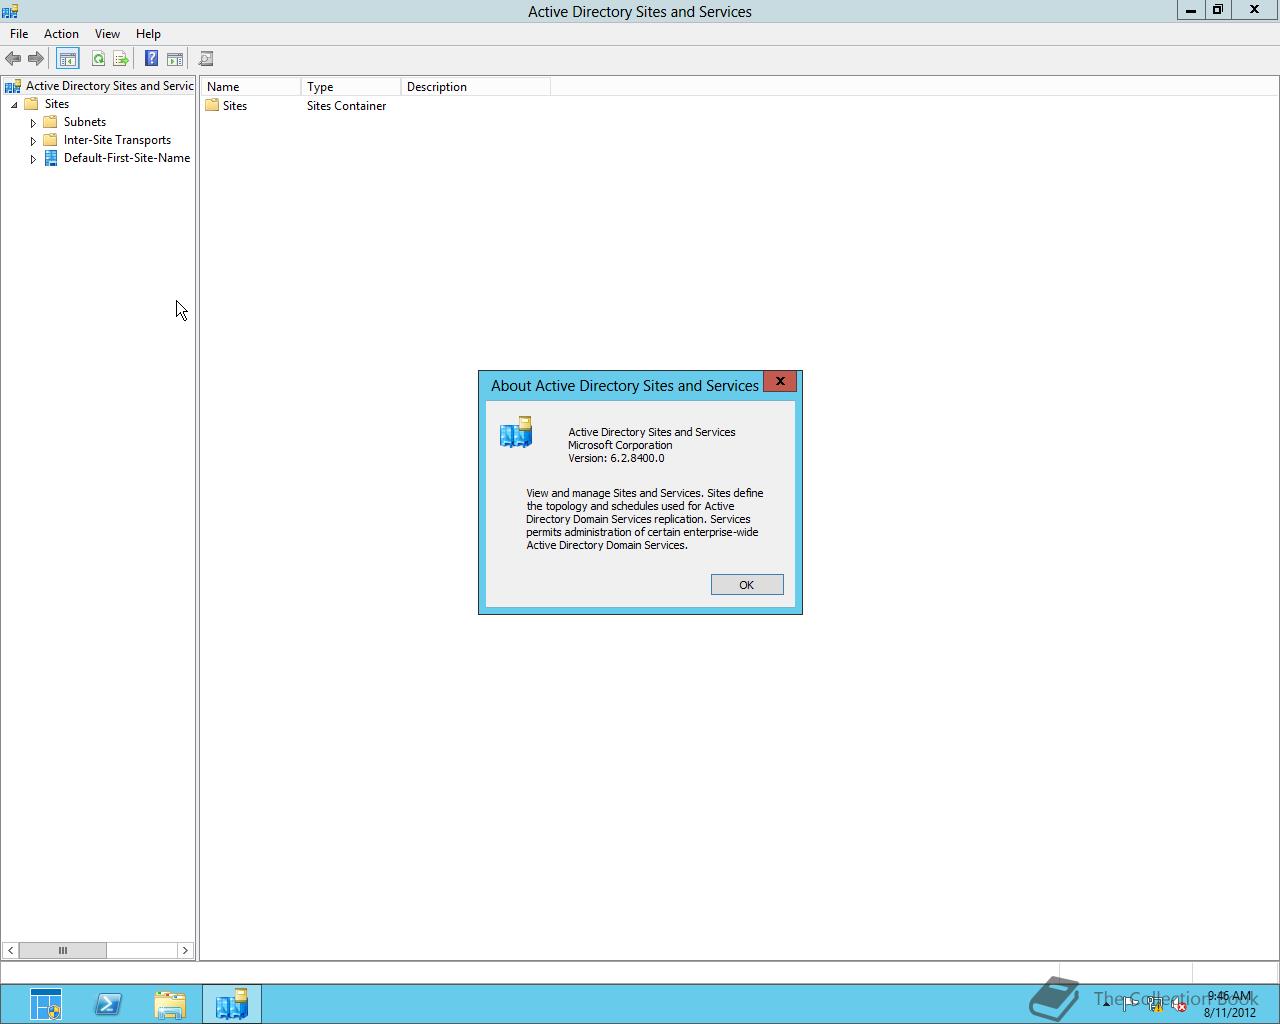Collapse the Sites tree node

14,104
